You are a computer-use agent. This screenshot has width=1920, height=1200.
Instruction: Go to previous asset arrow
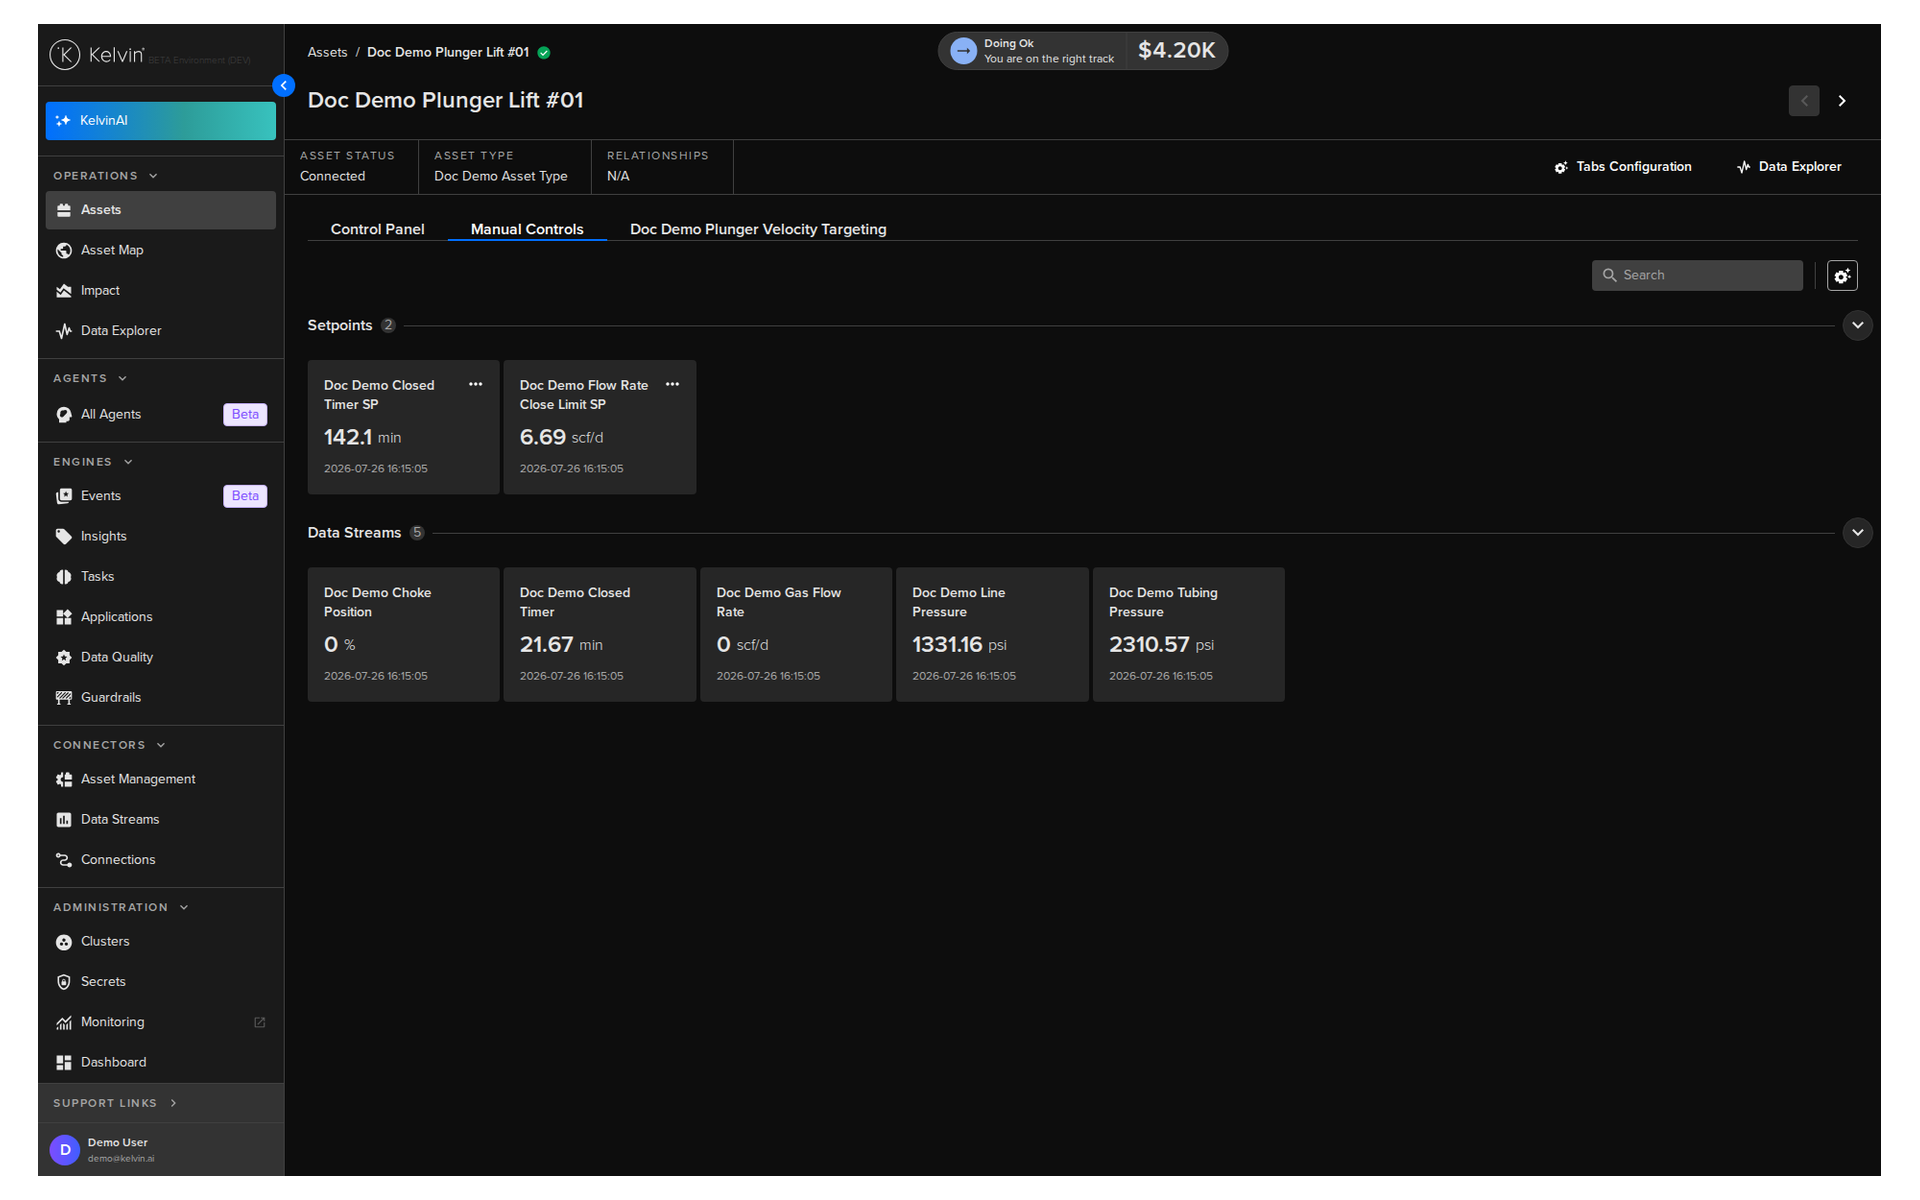(x=1804, y=101)
